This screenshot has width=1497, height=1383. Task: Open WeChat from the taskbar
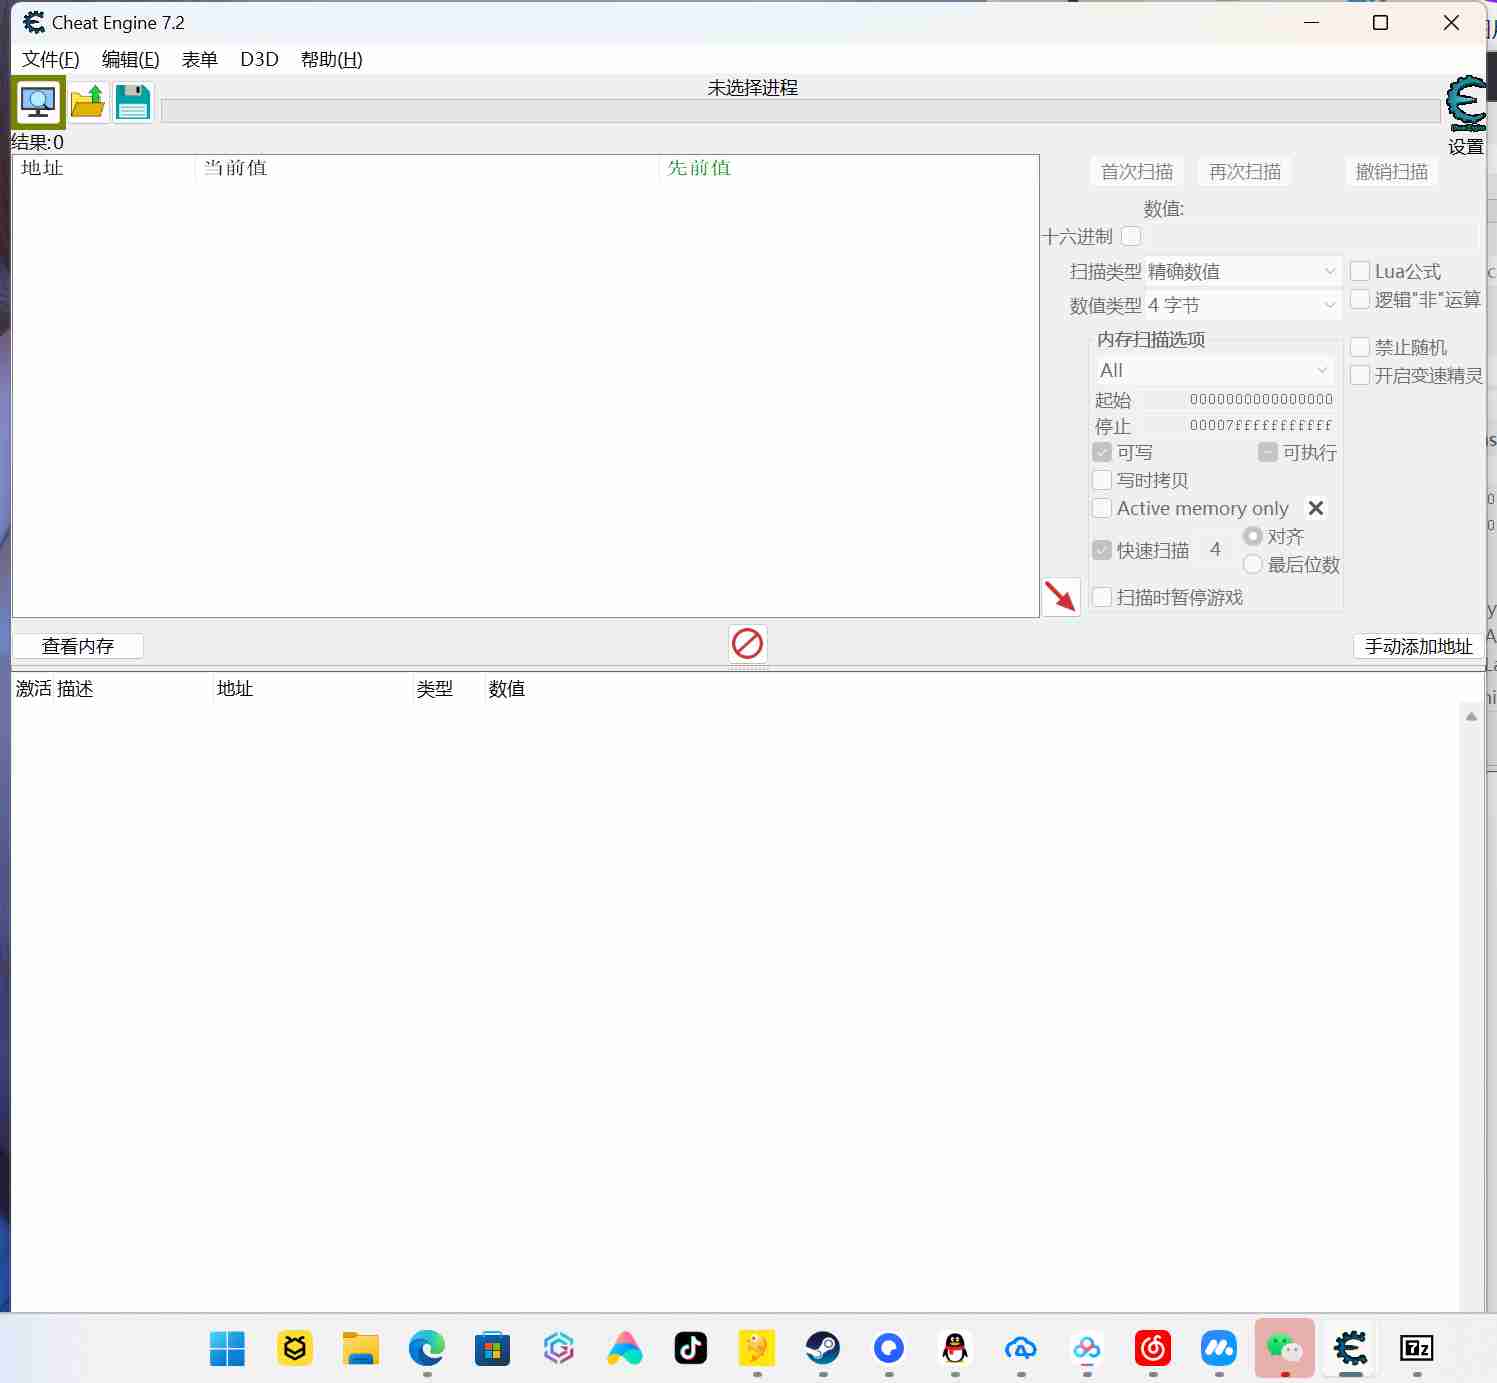tap(1284, 1348)
